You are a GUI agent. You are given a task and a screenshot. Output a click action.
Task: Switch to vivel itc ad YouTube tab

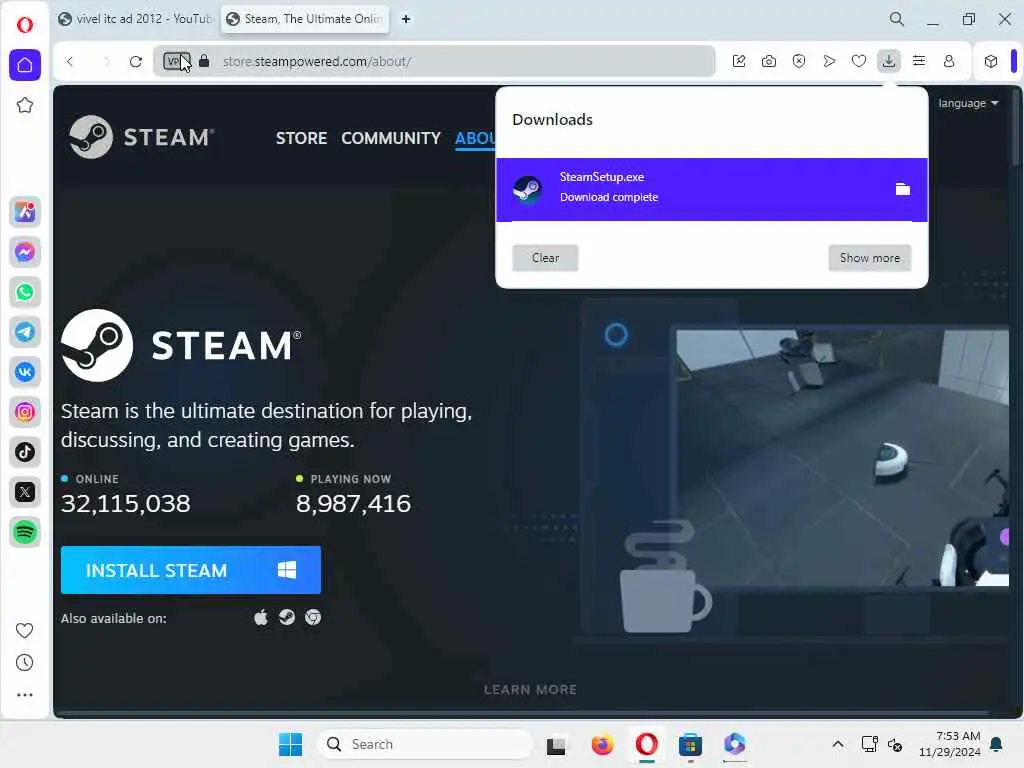pyautogui.click(x=135, y=19)
